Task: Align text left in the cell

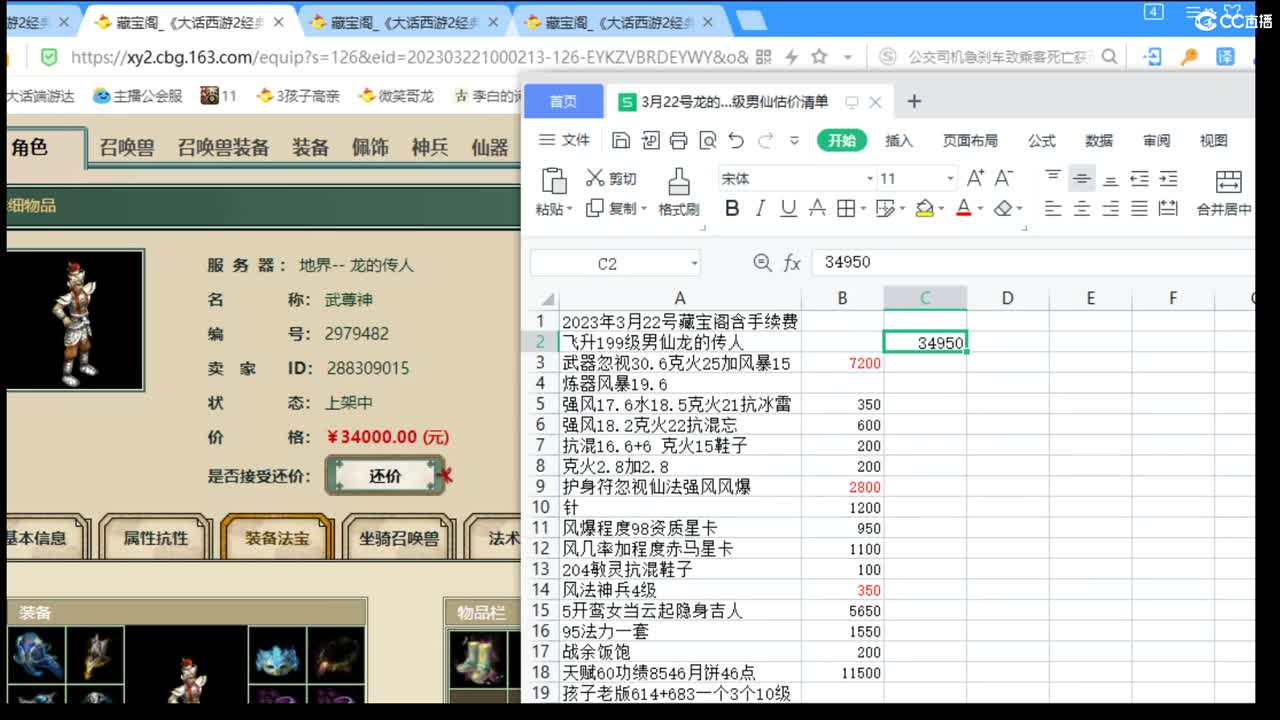Action: 1052,208
